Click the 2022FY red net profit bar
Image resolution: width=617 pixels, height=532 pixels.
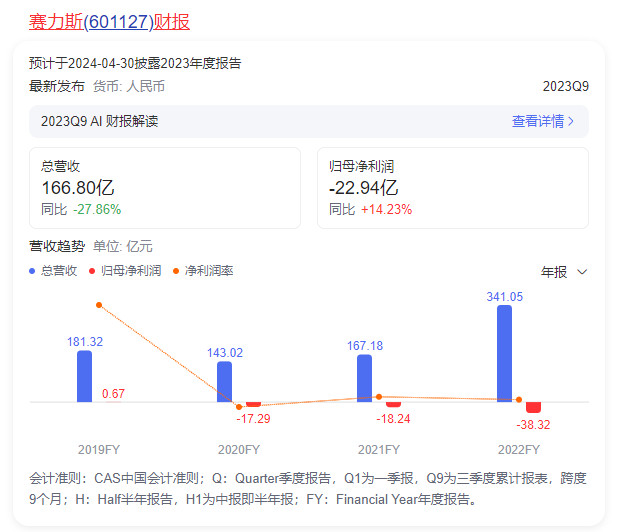534,407
